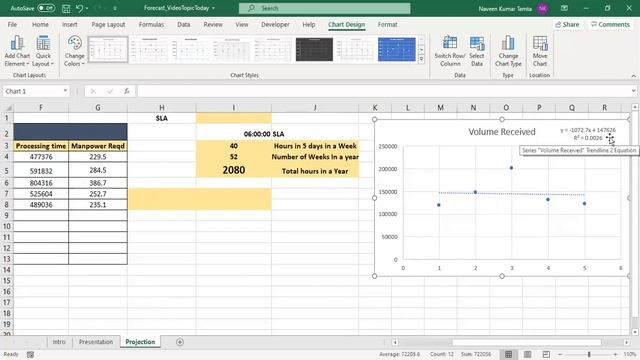Image resolution: width=640 pixels, height=360 pixels.
Task: Click the Save icon in the title bar
Action: (x=66, y=8)
